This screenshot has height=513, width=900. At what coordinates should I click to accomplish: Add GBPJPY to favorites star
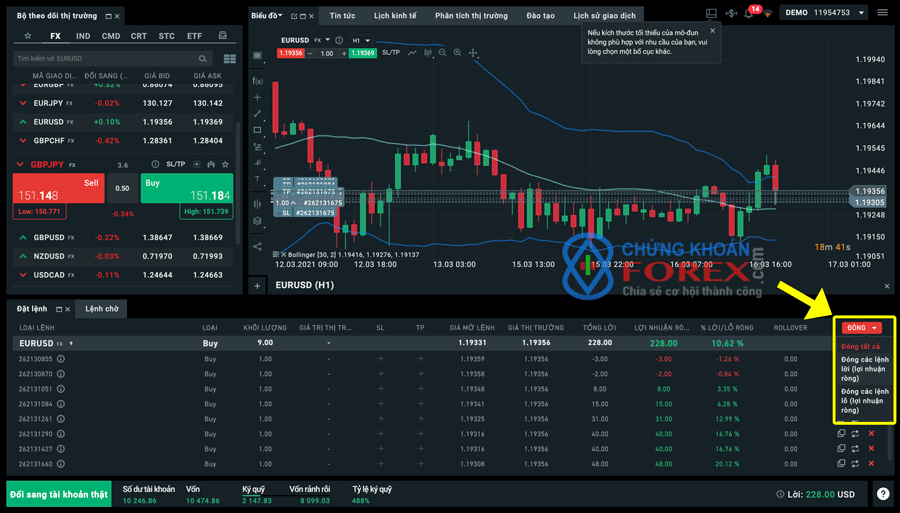pyautogui.click(x=226, y=164)
